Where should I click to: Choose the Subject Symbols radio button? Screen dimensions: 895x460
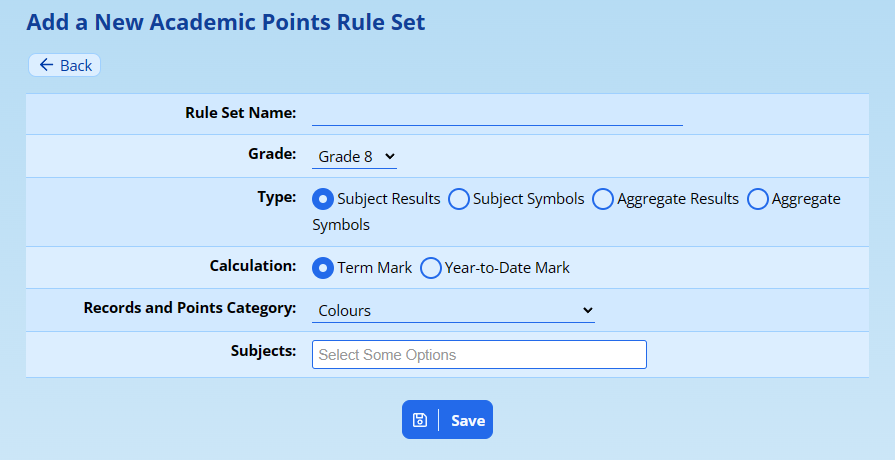pyautogui.click(x=459, y=199)
